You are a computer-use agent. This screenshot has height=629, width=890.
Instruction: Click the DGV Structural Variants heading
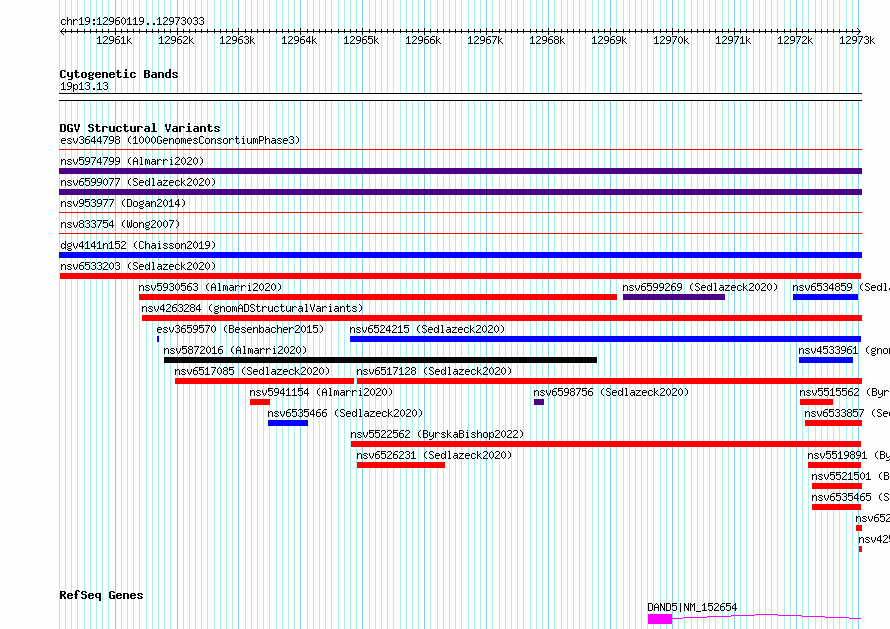pyautogui.click(x=140, y=128)
